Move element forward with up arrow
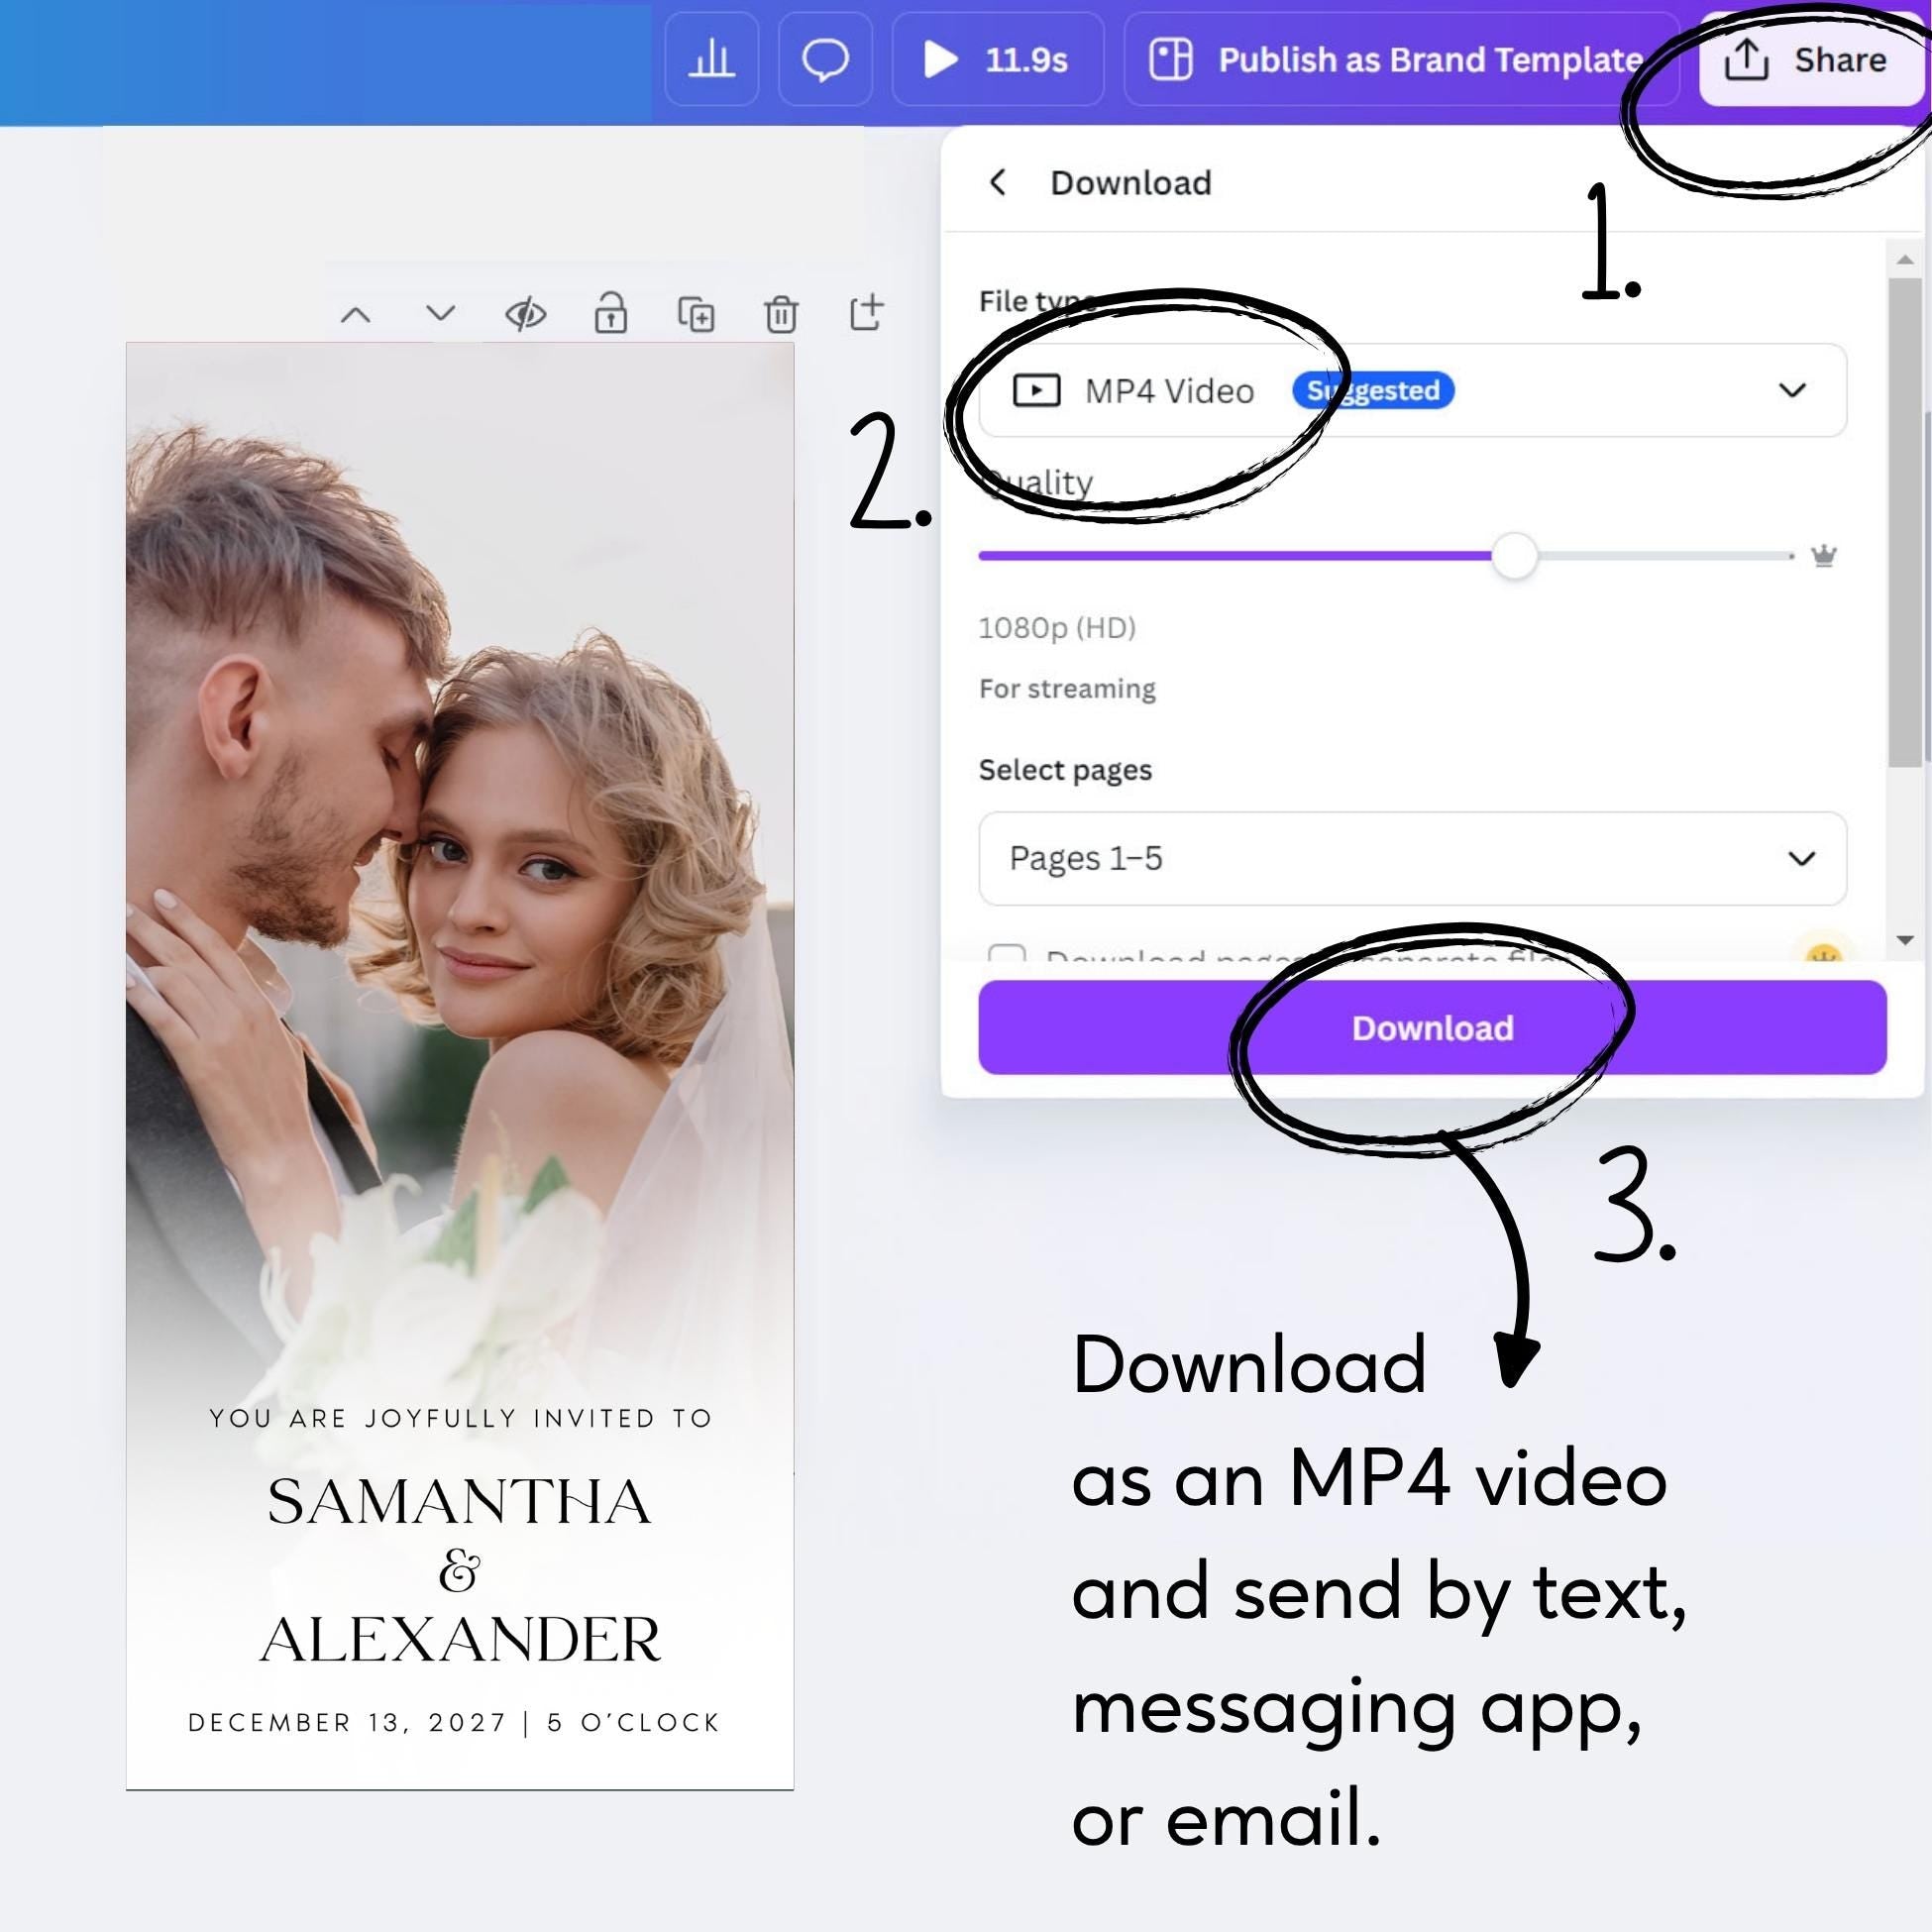Viewport: 1932px width, 1932px height. tap(355, 313)
